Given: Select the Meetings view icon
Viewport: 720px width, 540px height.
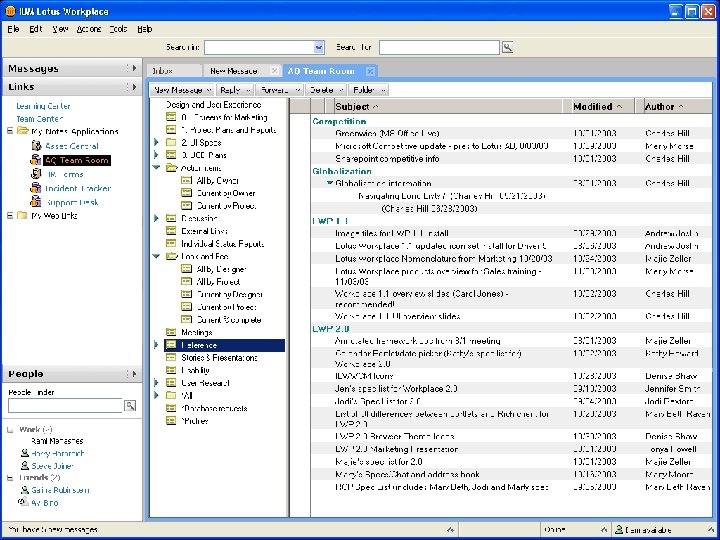Looking at the screenshot, I should pos(171,332).
